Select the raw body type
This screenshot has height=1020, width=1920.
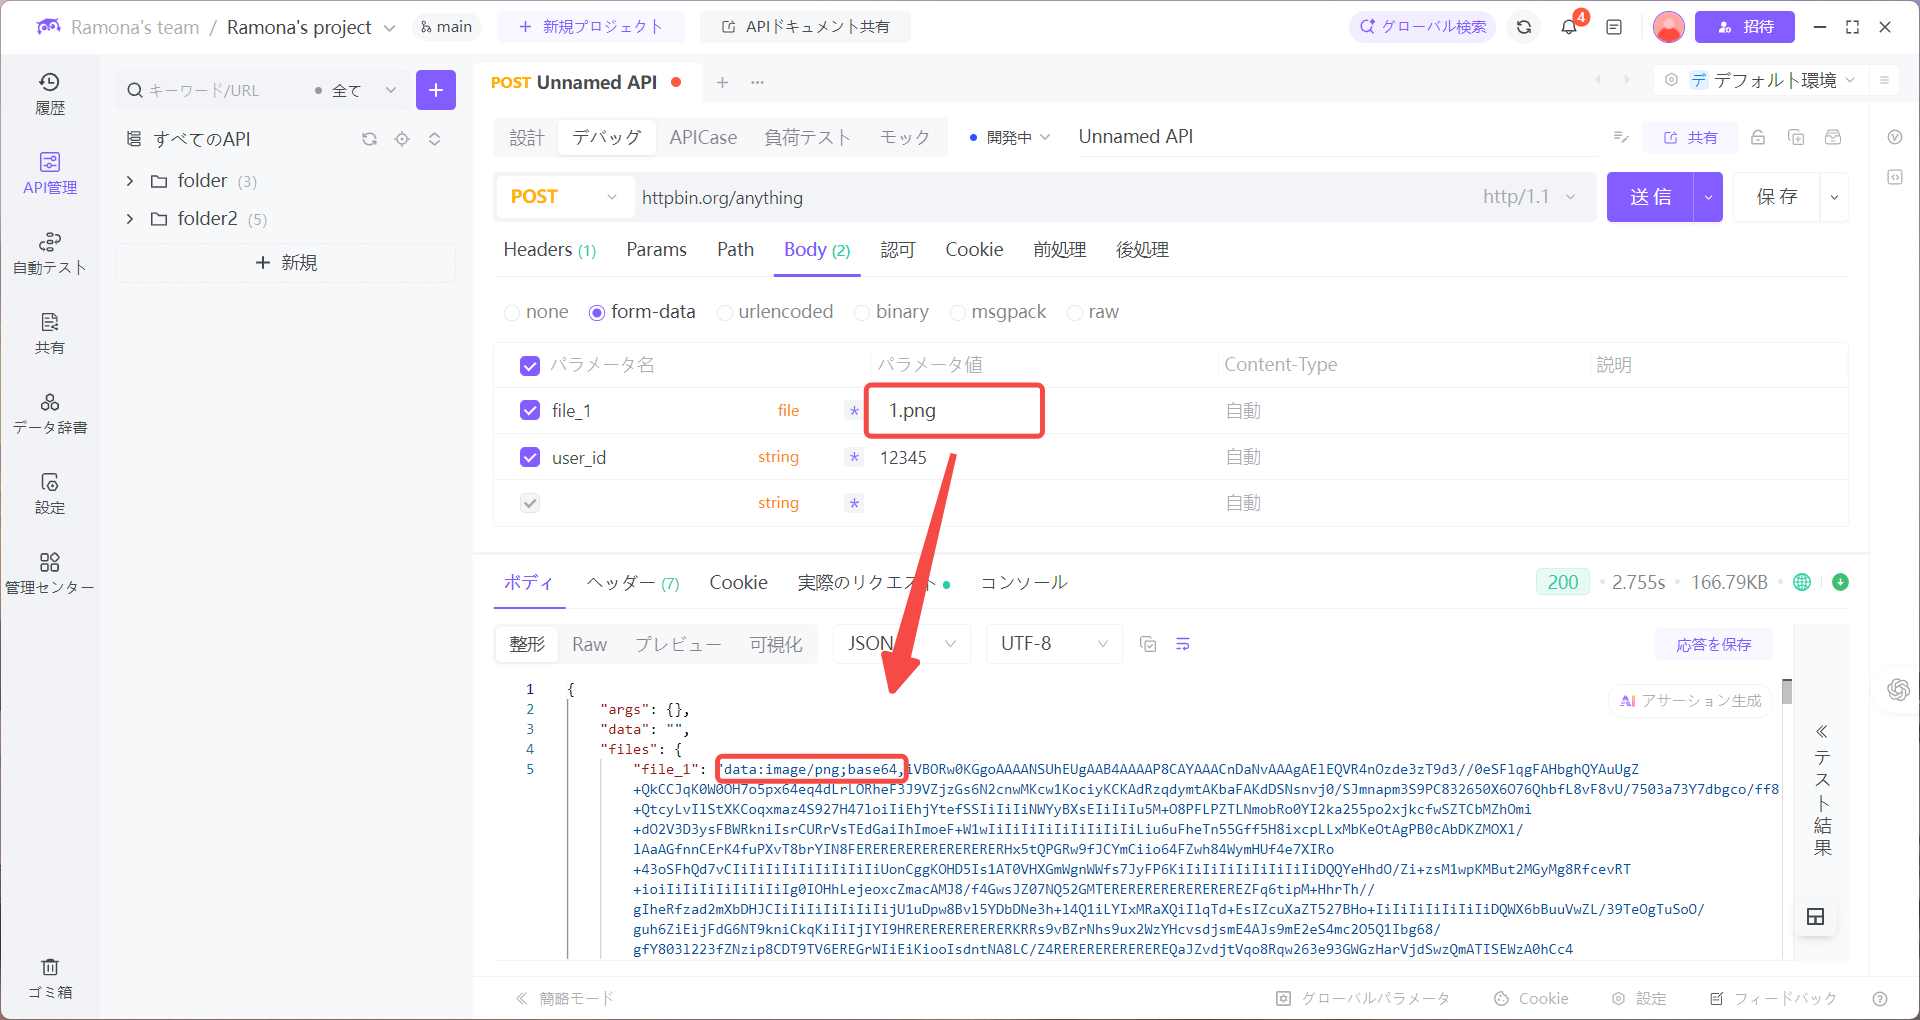[x=1093, y=312]
